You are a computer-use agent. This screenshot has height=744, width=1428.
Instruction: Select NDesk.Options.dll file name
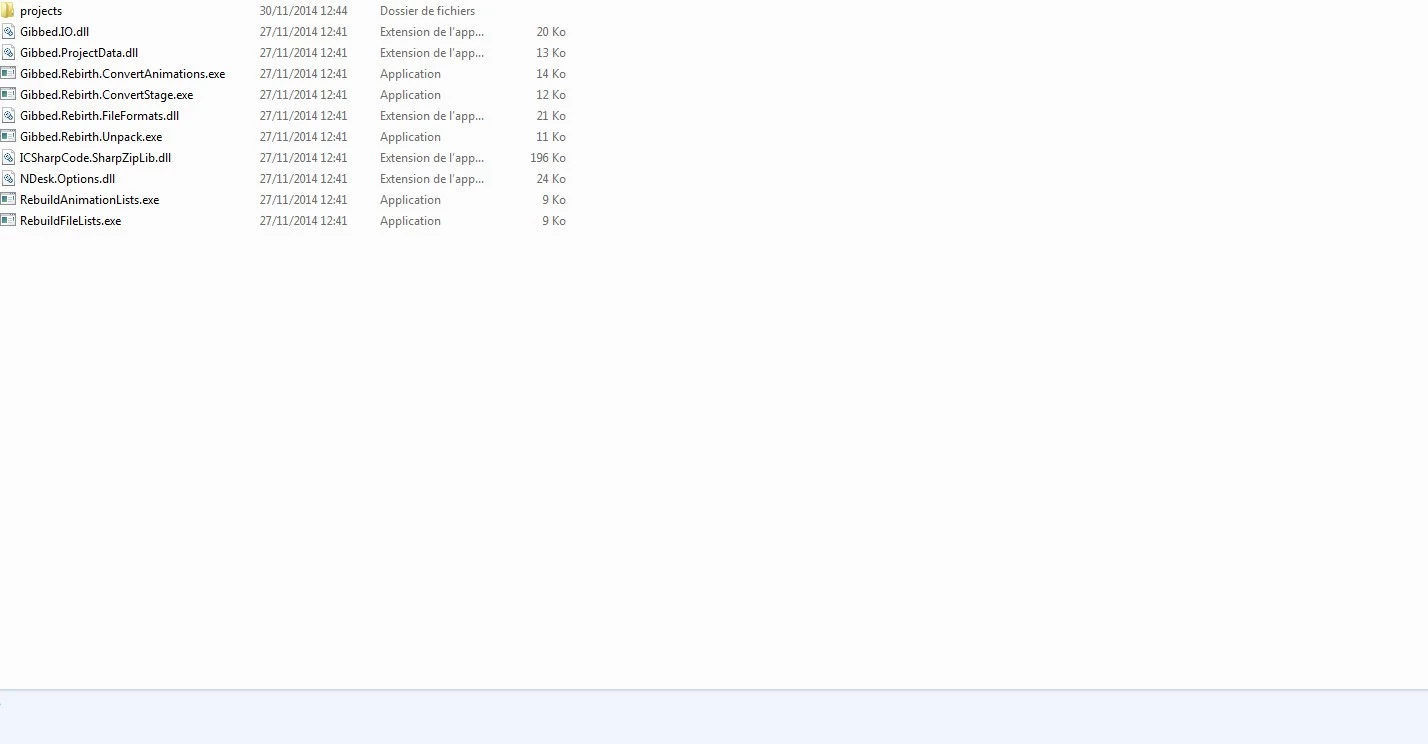pos(67,179)
